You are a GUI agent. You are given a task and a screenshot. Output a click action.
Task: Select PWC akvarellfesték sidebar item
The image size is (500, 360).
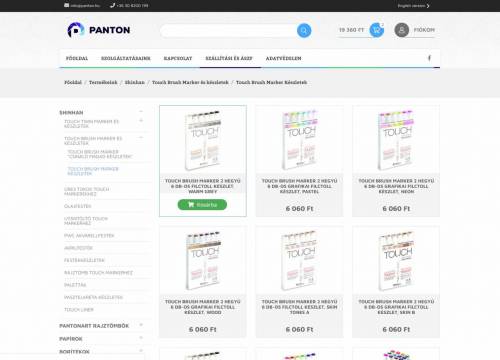[x=89, y=236]
